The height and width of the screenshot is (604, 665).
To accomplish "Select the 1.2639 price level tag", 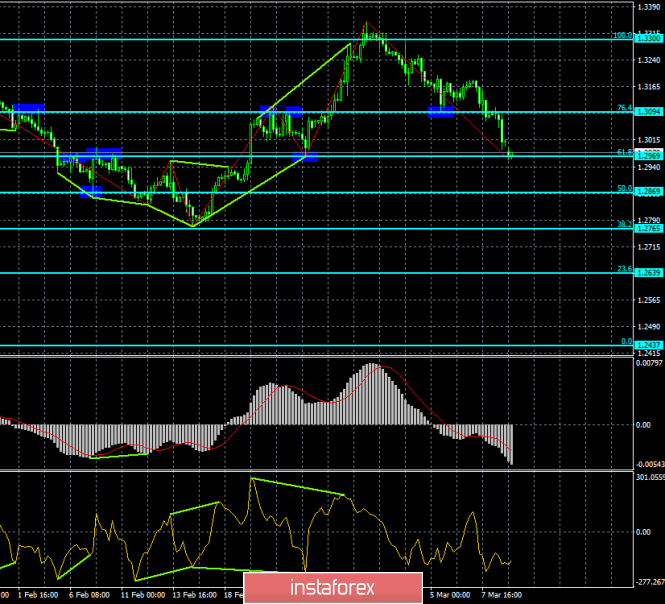I will 649,273.
